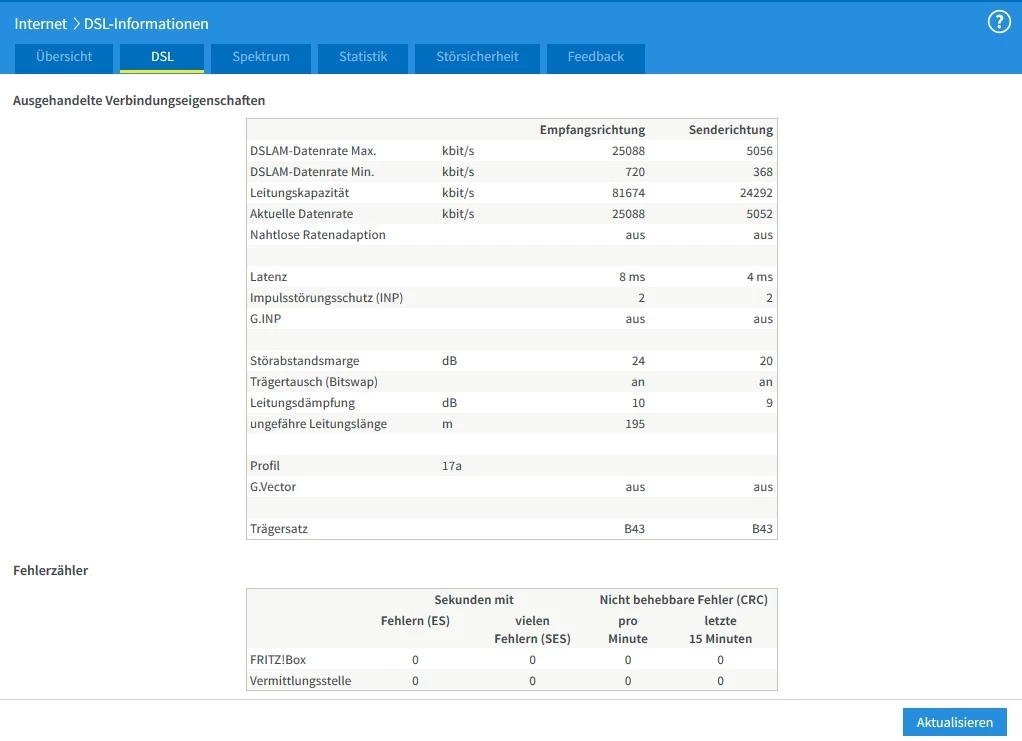Switch to the Feedback tab
Screen dimensions: 1022x741
click(595, 57)
